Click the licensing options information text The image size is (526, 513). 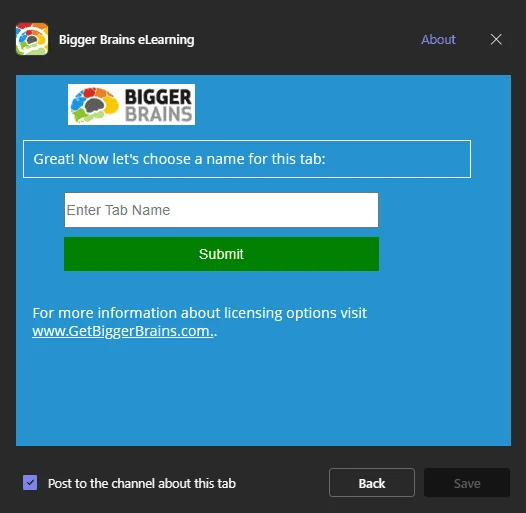pos(200,313)
